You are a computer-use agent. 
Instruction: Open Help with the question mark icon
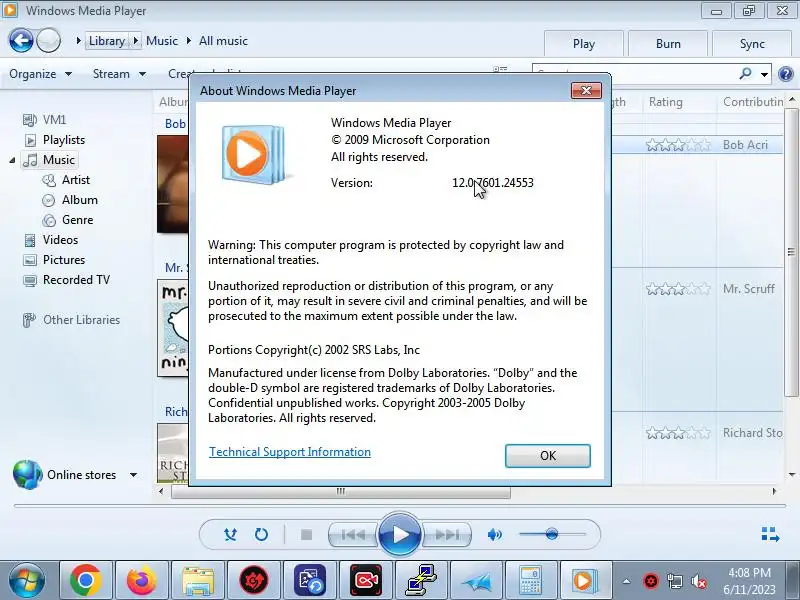pos(786,74)
